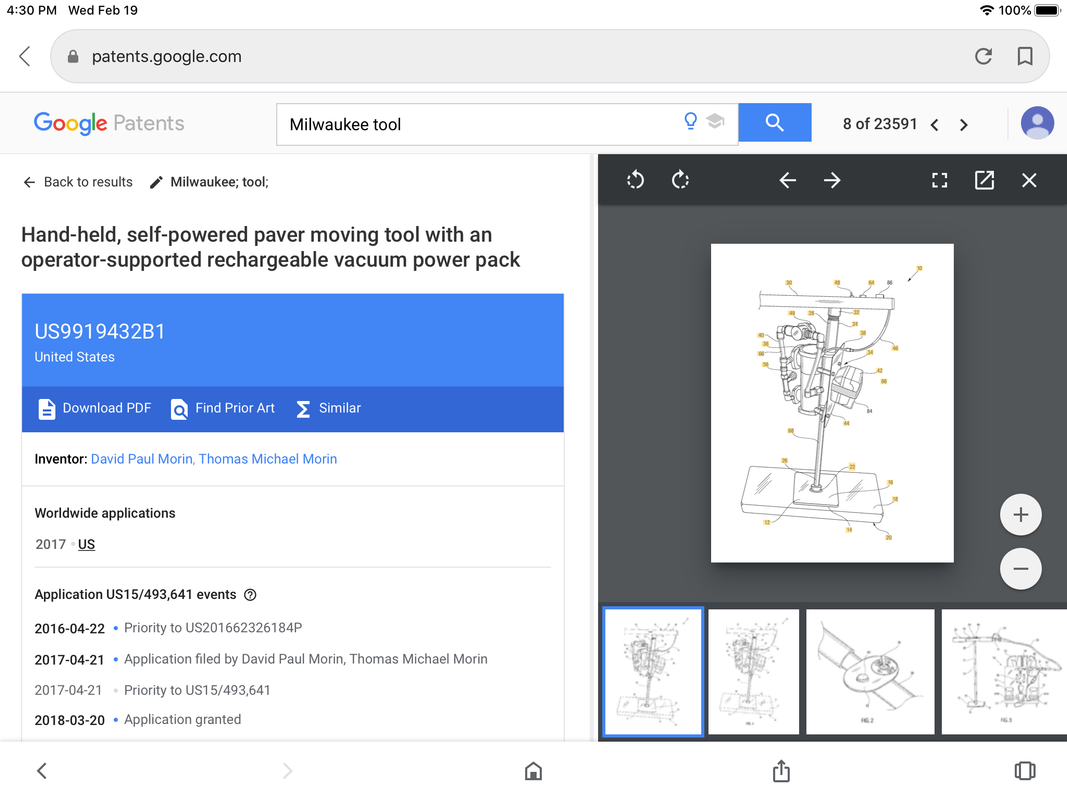The height and width of the screenshot is (800, 1067).
Task: Select the FIG. 2 thumbnail
Action: (870, 671)
